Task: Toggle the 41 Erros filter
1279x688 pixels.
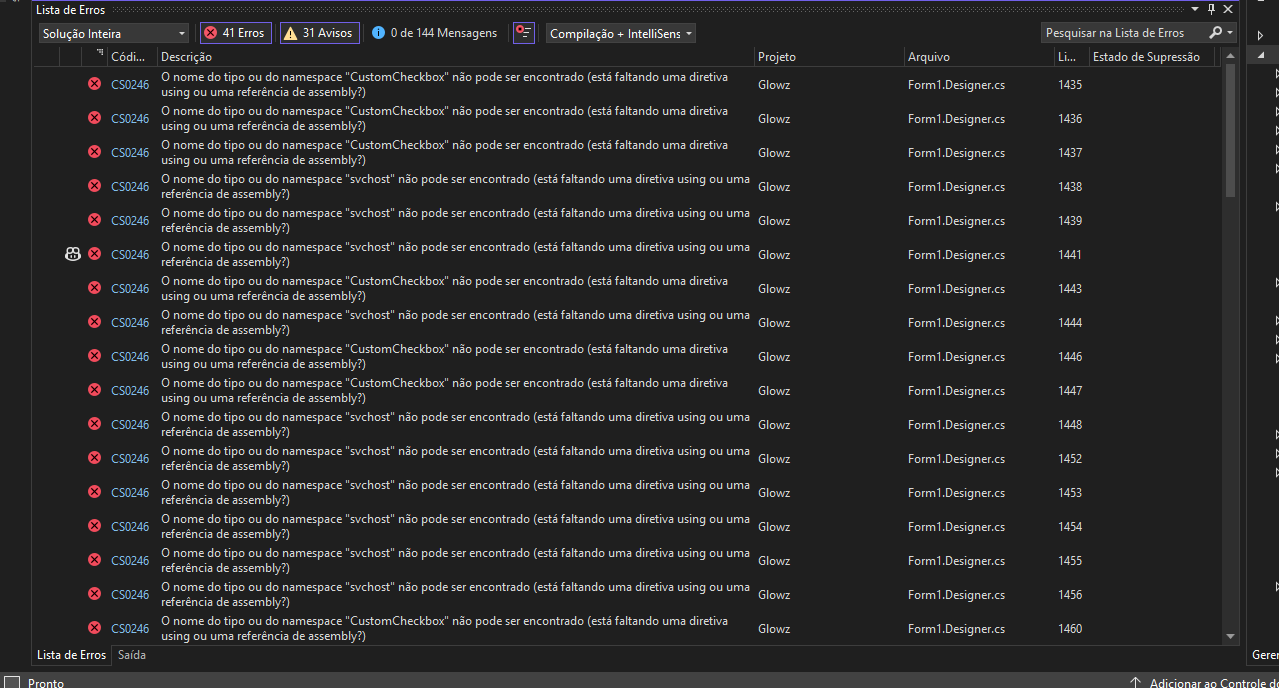Action: (235, 33)
